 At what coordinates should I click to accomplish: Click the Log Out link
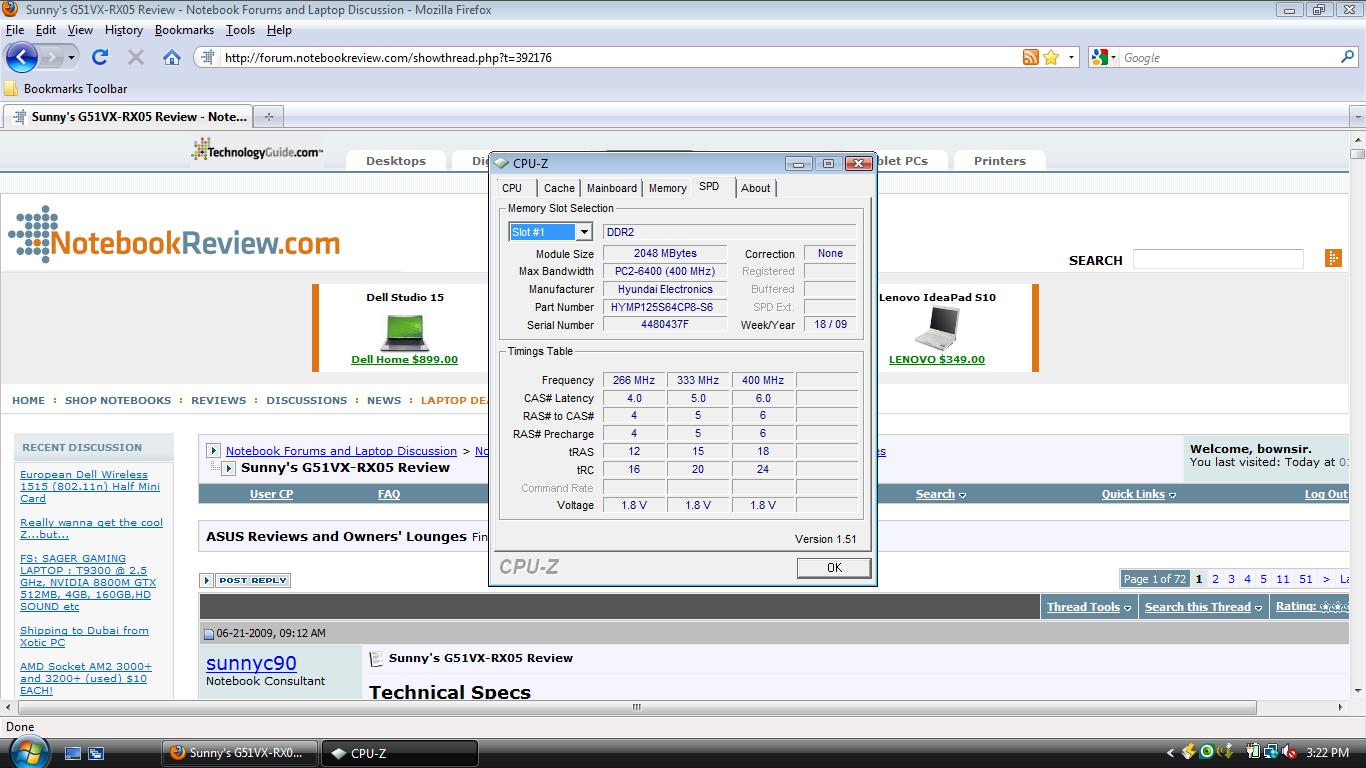point(1326,494)
